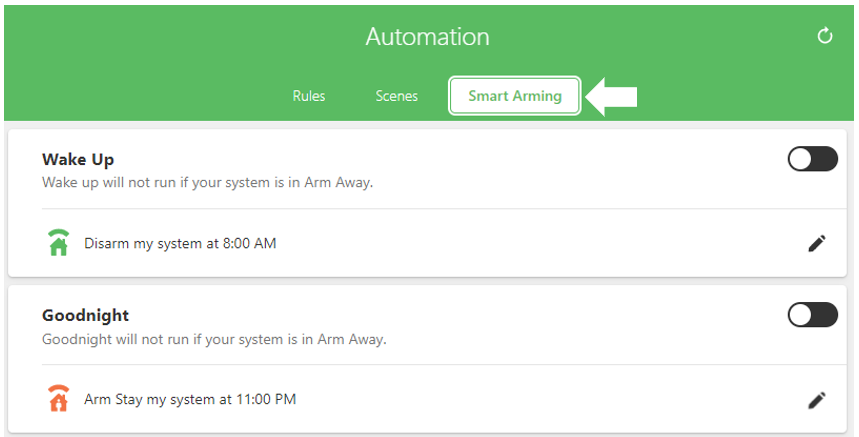Enable the Wake Up toggle
The image size is (859, 437).
pos(812,159)
